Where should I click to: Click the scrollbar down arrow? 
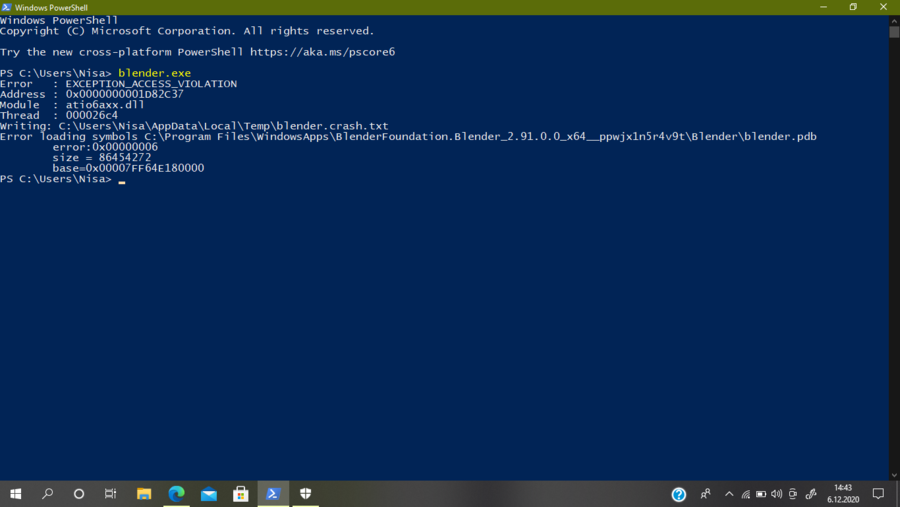tap(894, 475)
